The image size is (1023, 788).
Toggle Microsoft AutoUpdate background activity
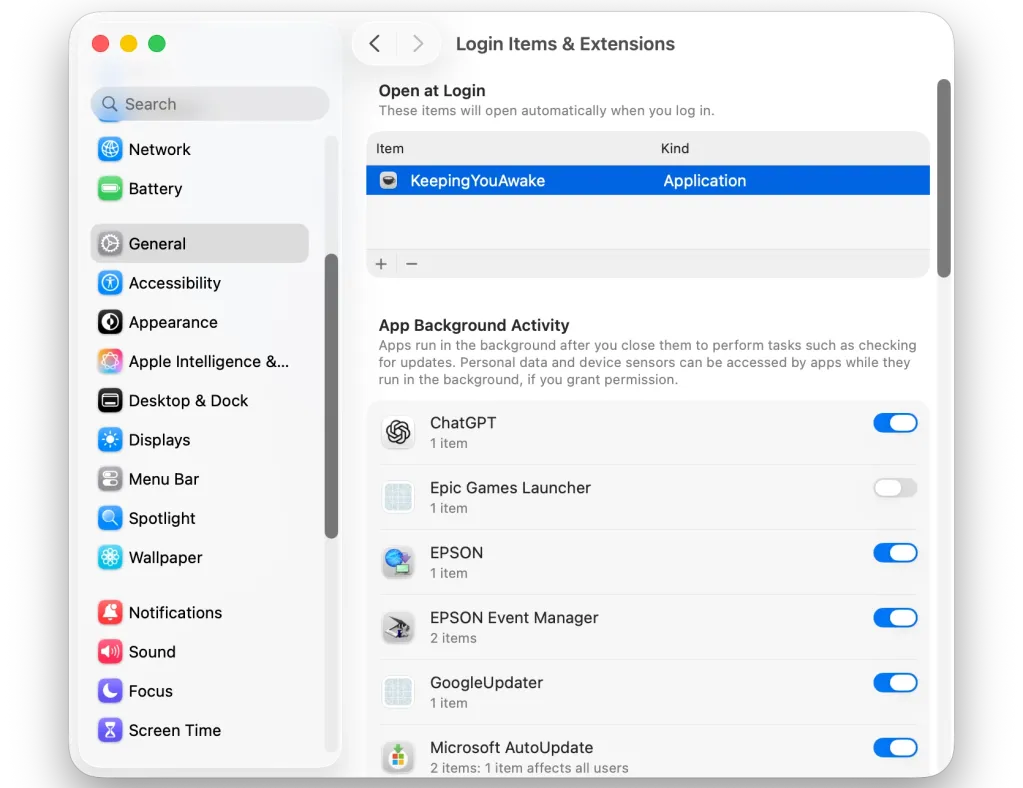[x=895, y=748]
